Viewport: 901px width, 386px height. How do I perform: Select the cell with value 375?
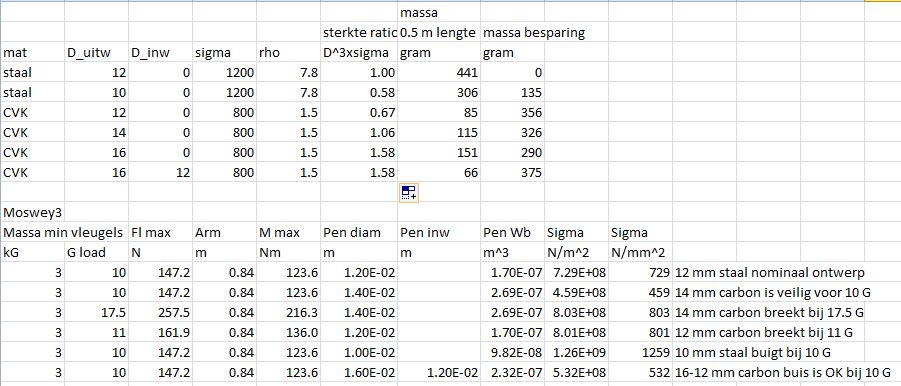[513, 172]
